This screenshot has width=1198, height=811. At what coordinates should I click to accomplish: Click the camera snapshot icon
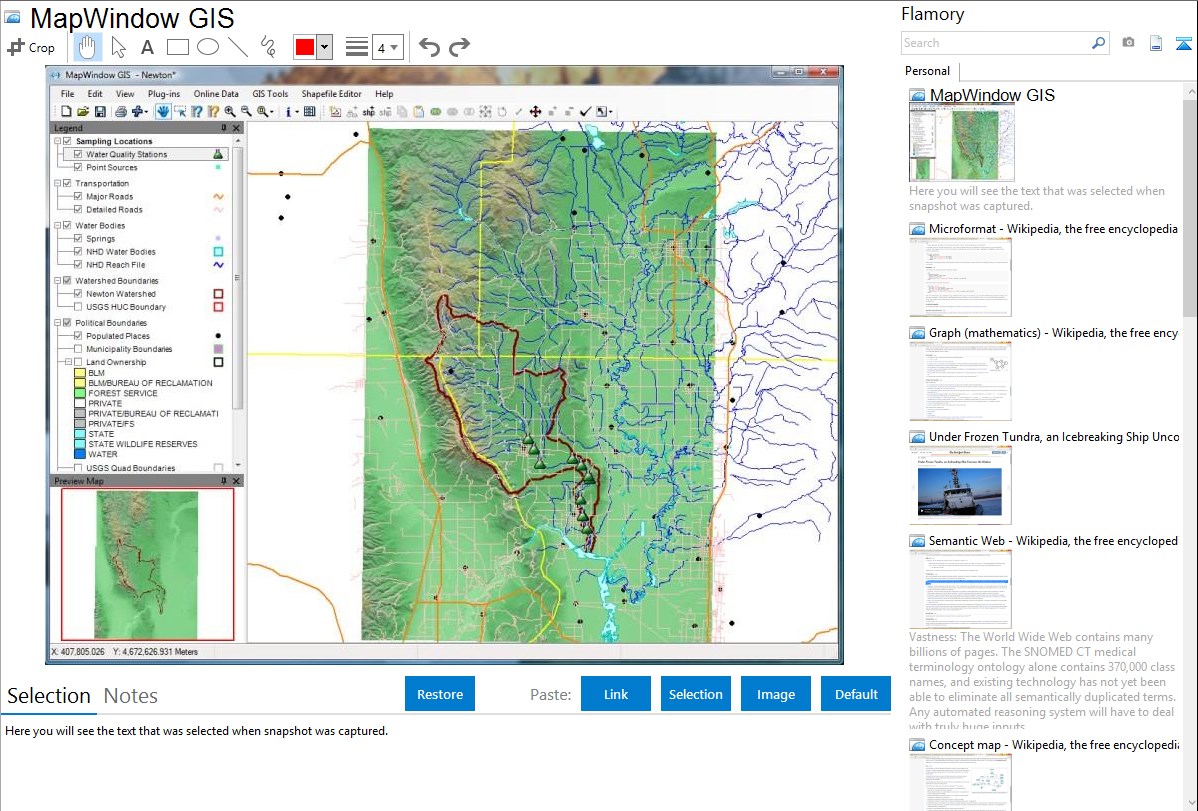tap(1128, 43)
